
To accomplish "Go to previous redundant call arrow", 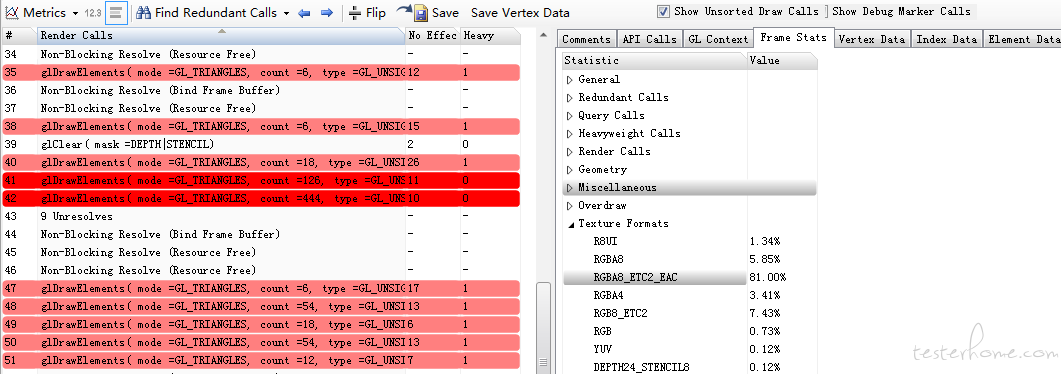I will tap(304, 13).
